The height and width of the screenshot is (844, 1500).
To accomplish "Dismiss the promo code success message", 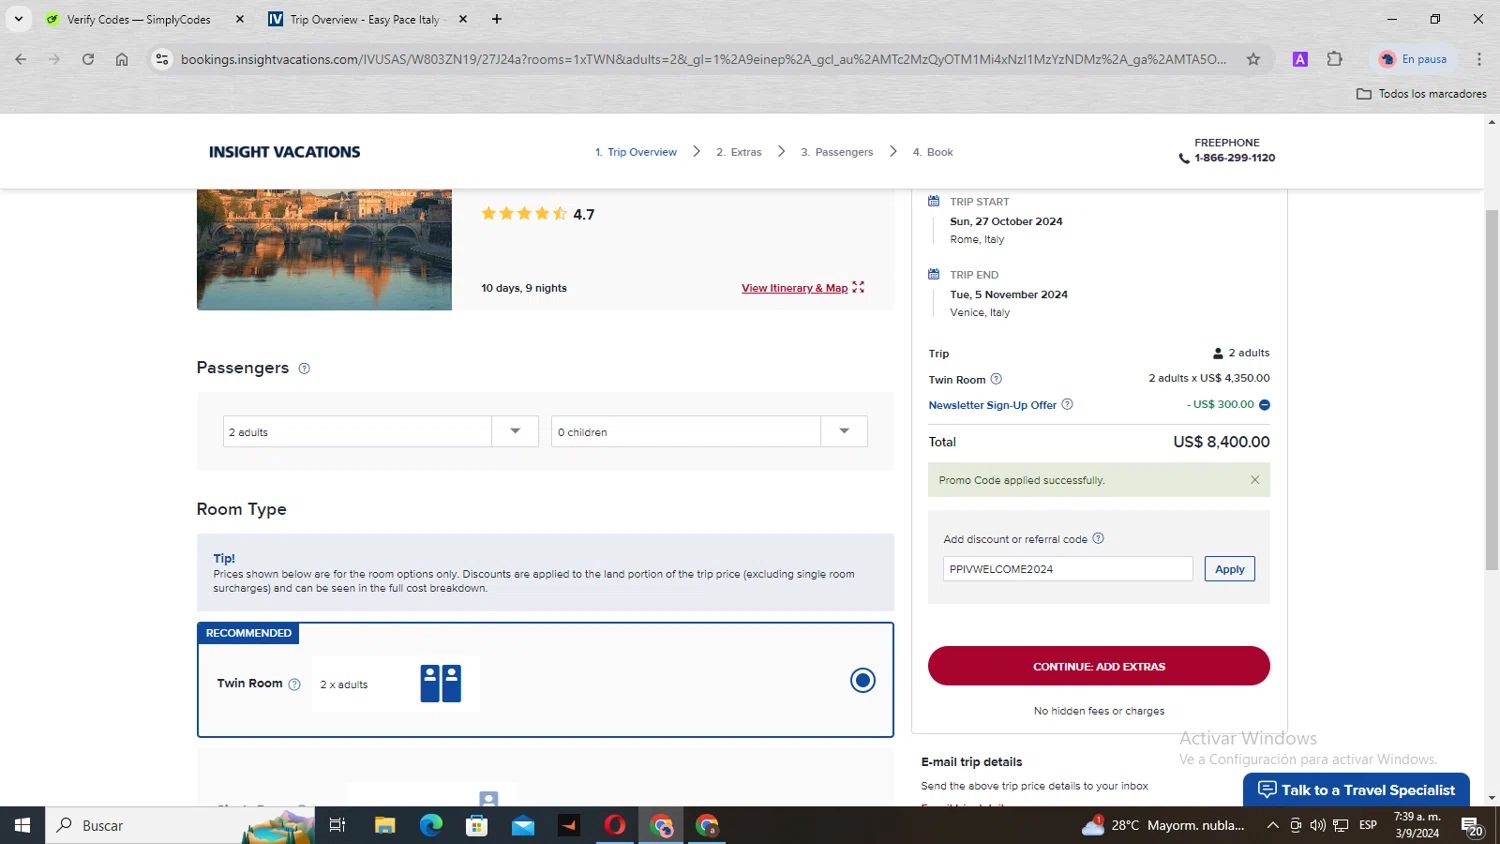I will coord(1255,480).
